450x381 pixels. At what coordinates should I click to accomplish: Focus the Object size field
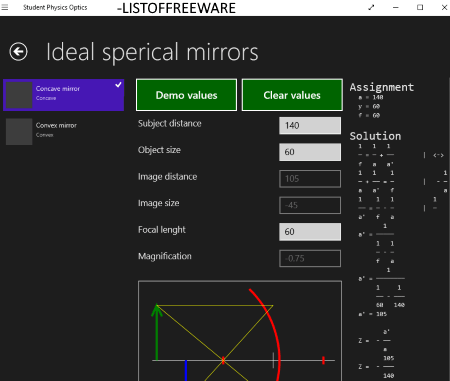[x=310, y=152]
